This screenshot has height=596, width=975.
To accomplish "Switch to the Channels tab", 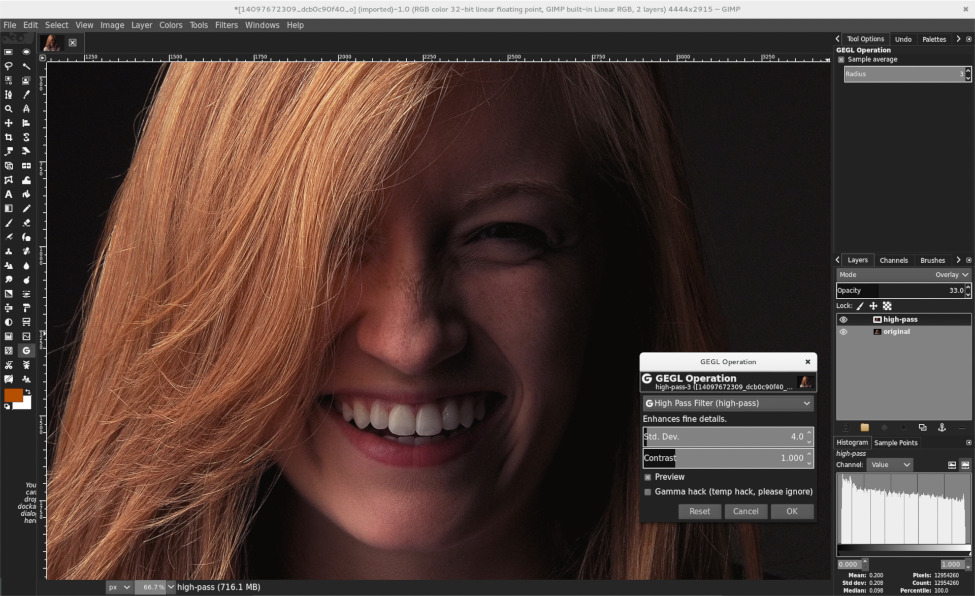I will tap(893, 260).
